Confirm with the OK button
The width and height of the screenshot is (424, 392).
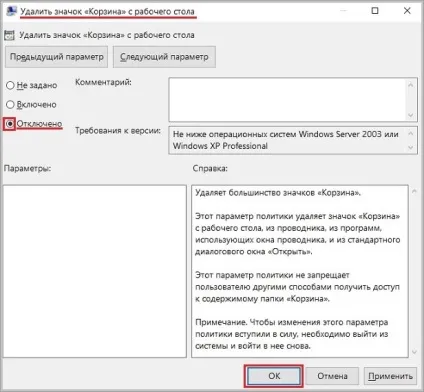[274, 376]
